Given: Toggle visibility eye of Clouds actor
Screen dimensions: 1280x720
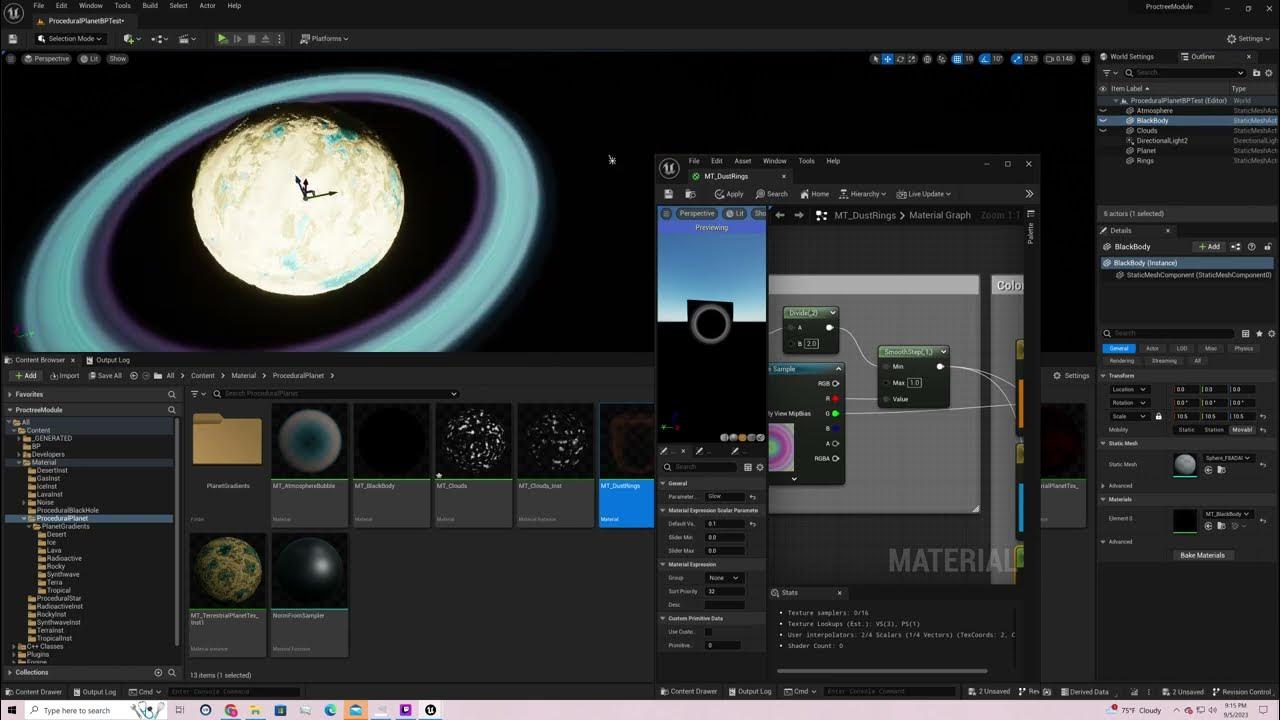Looking at the screenshot, I should coord(1103,130).
